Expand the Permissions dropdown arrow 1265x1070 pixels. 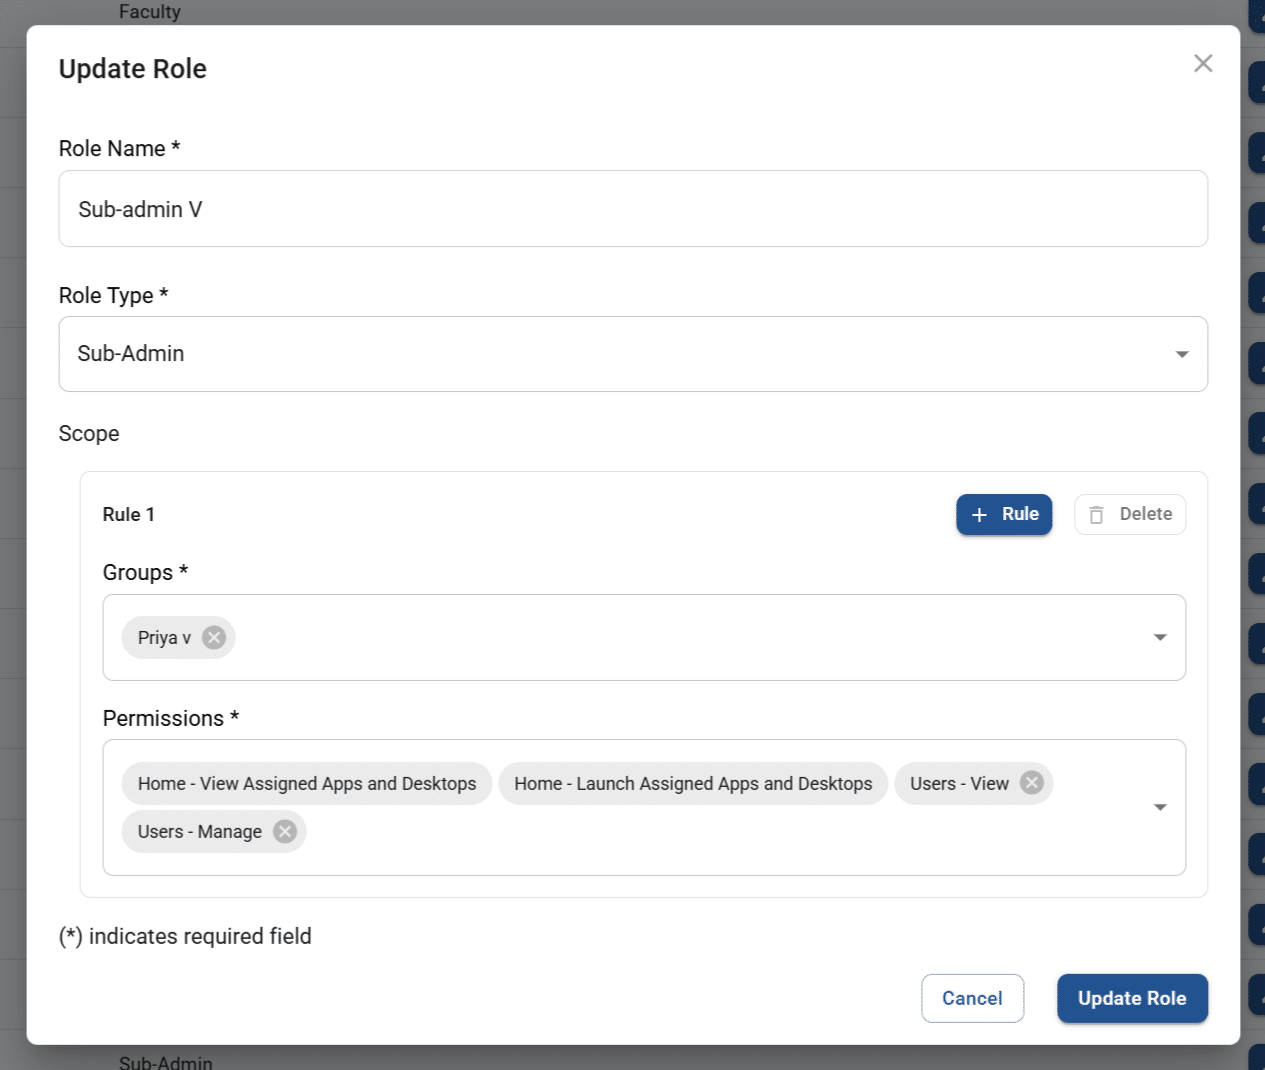coord(1160,807)
